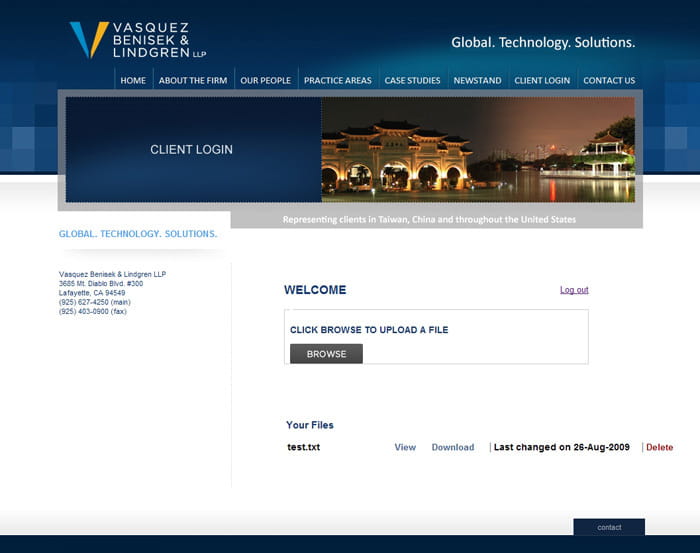Click the (925) 627-4250 main phone number
Screen dimensions: 700x553
[95, 302]
